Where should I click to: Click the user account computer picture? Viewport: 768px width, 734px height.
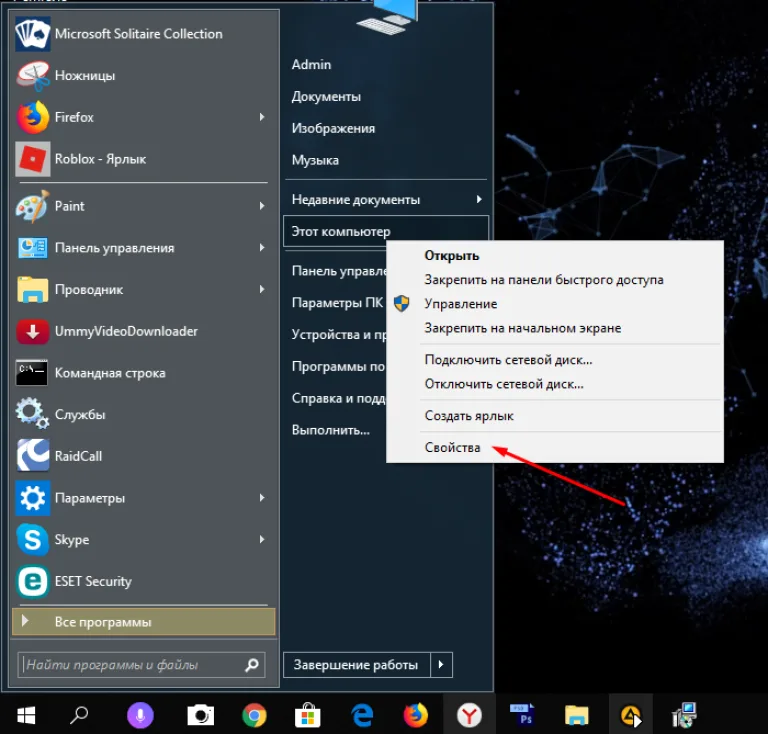(388, 17)
